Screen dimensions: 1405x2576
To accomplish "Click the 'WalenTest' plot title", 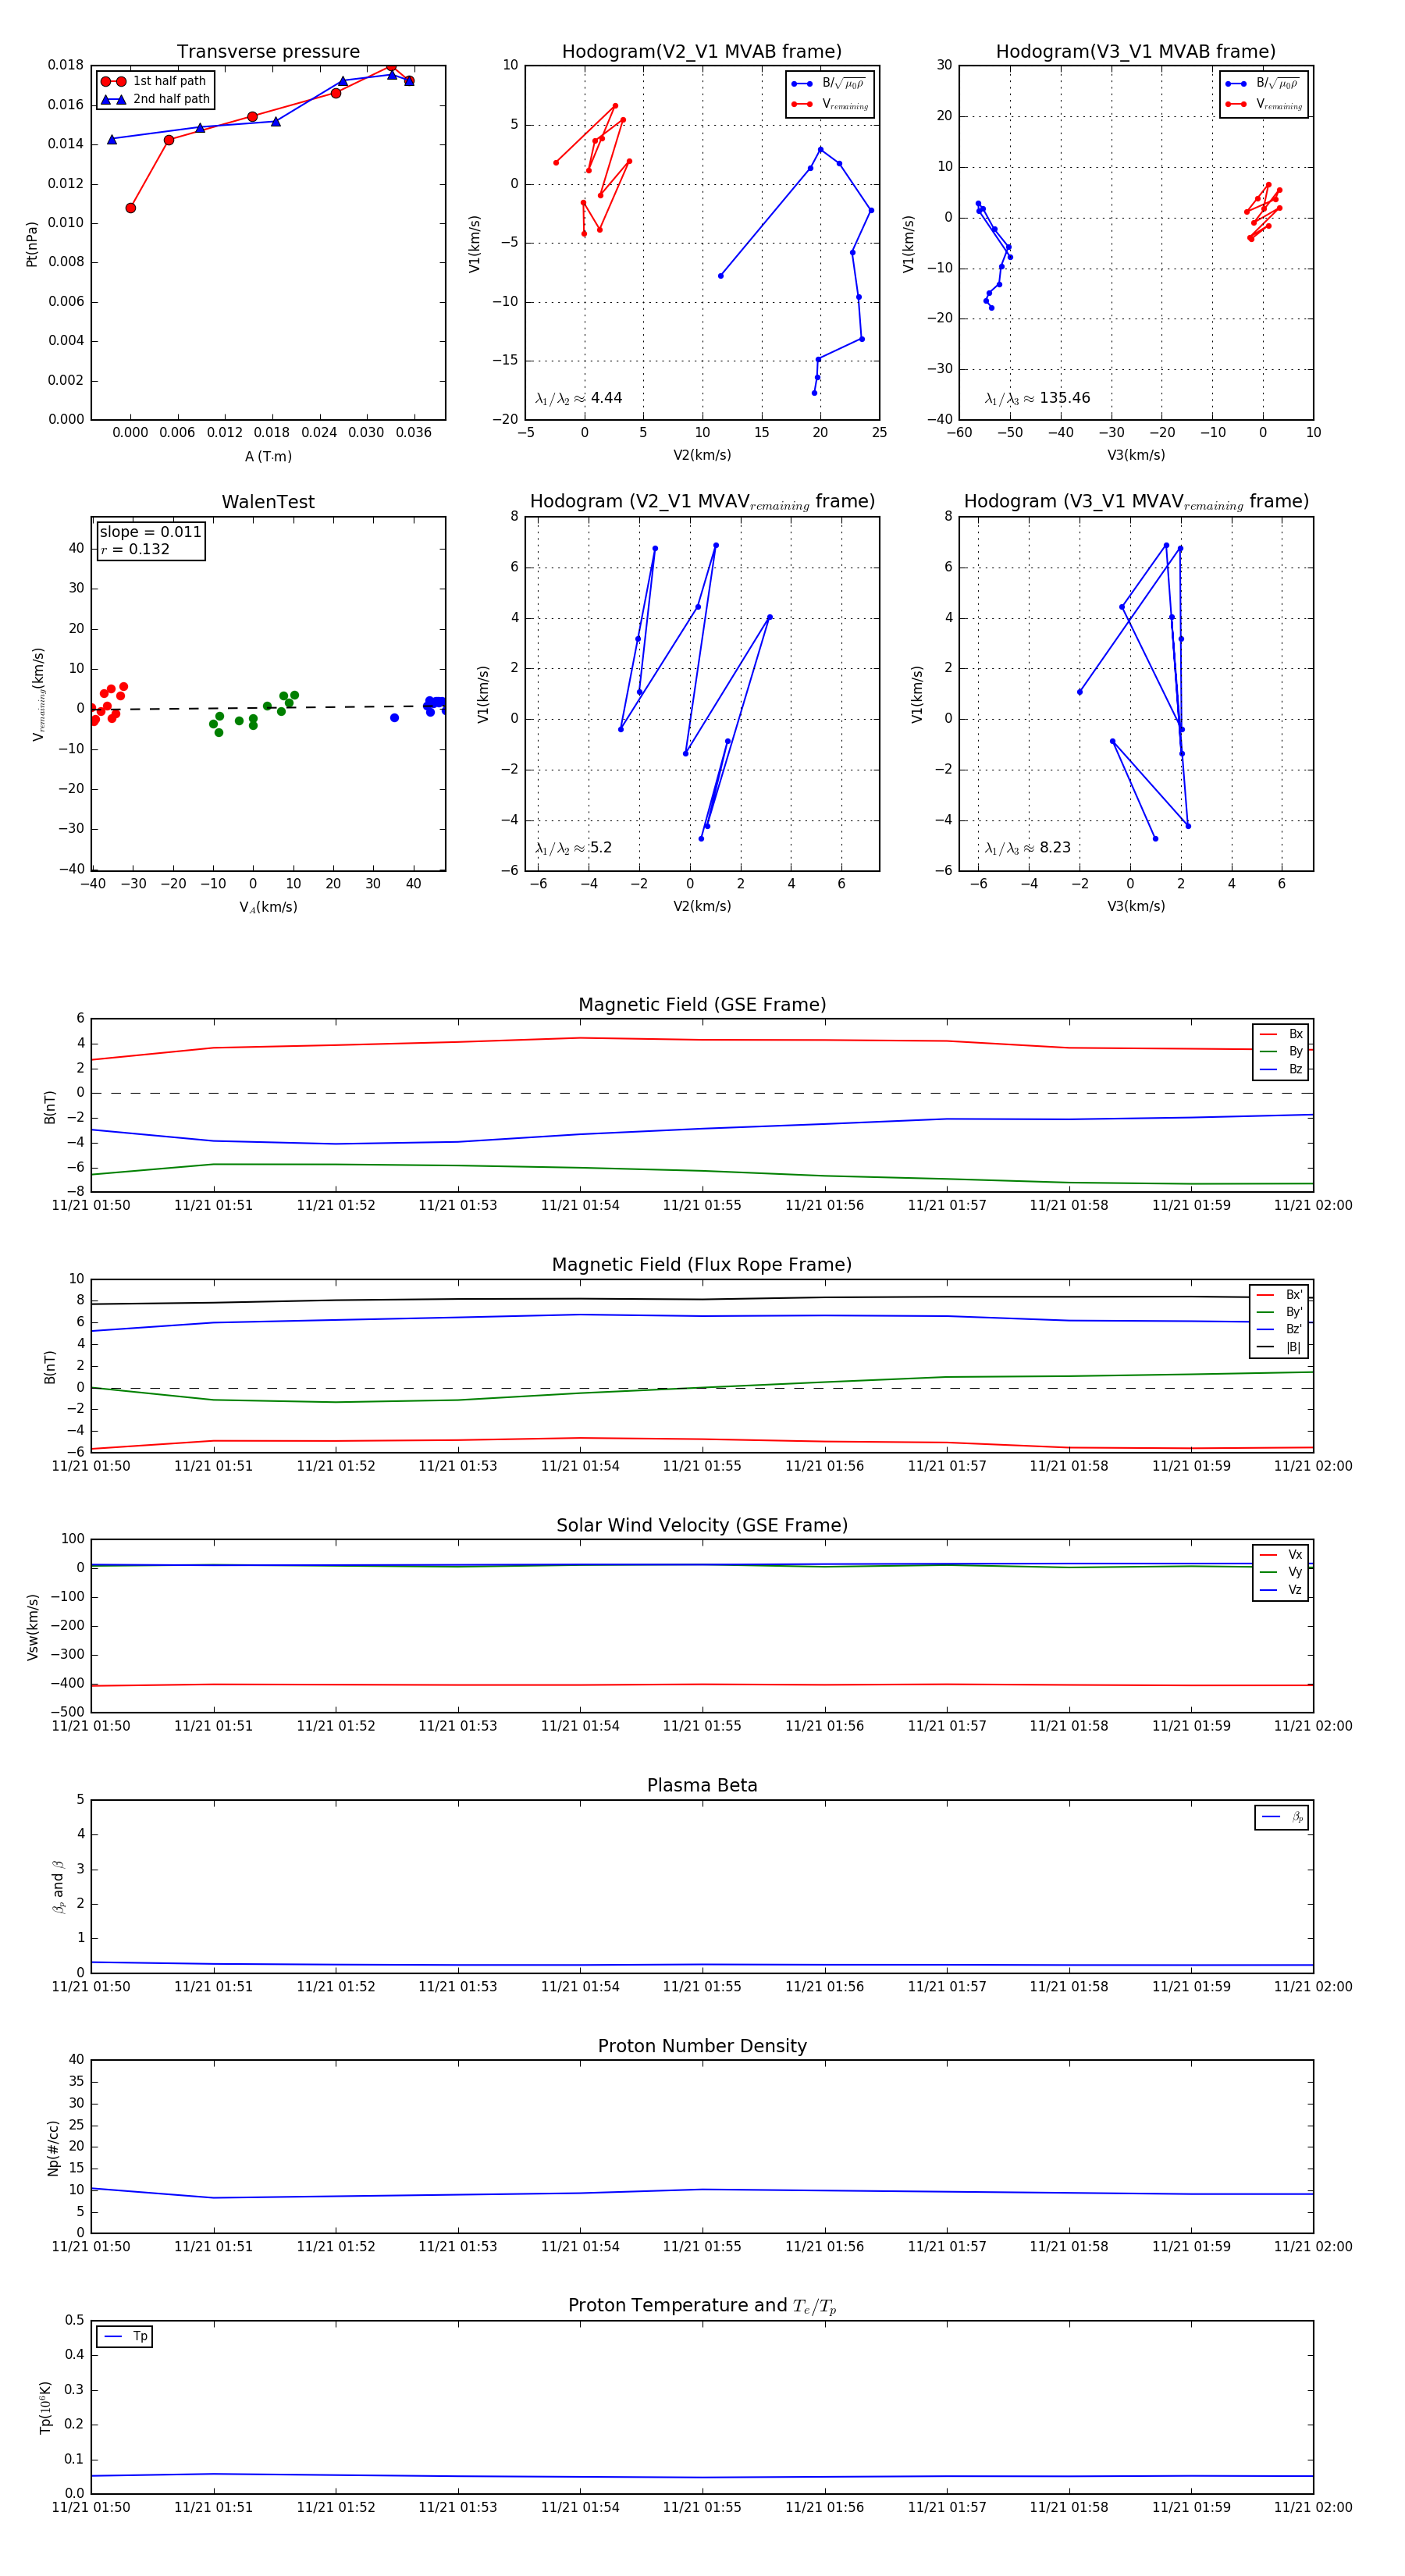I will click(268, 502).
